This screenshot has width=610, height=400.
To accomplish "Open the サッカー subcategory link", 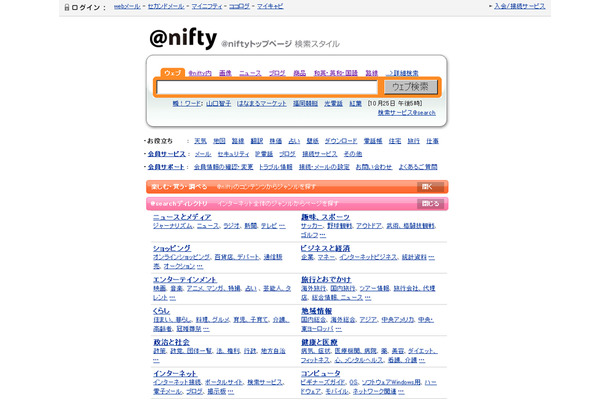I will [312, 226].
